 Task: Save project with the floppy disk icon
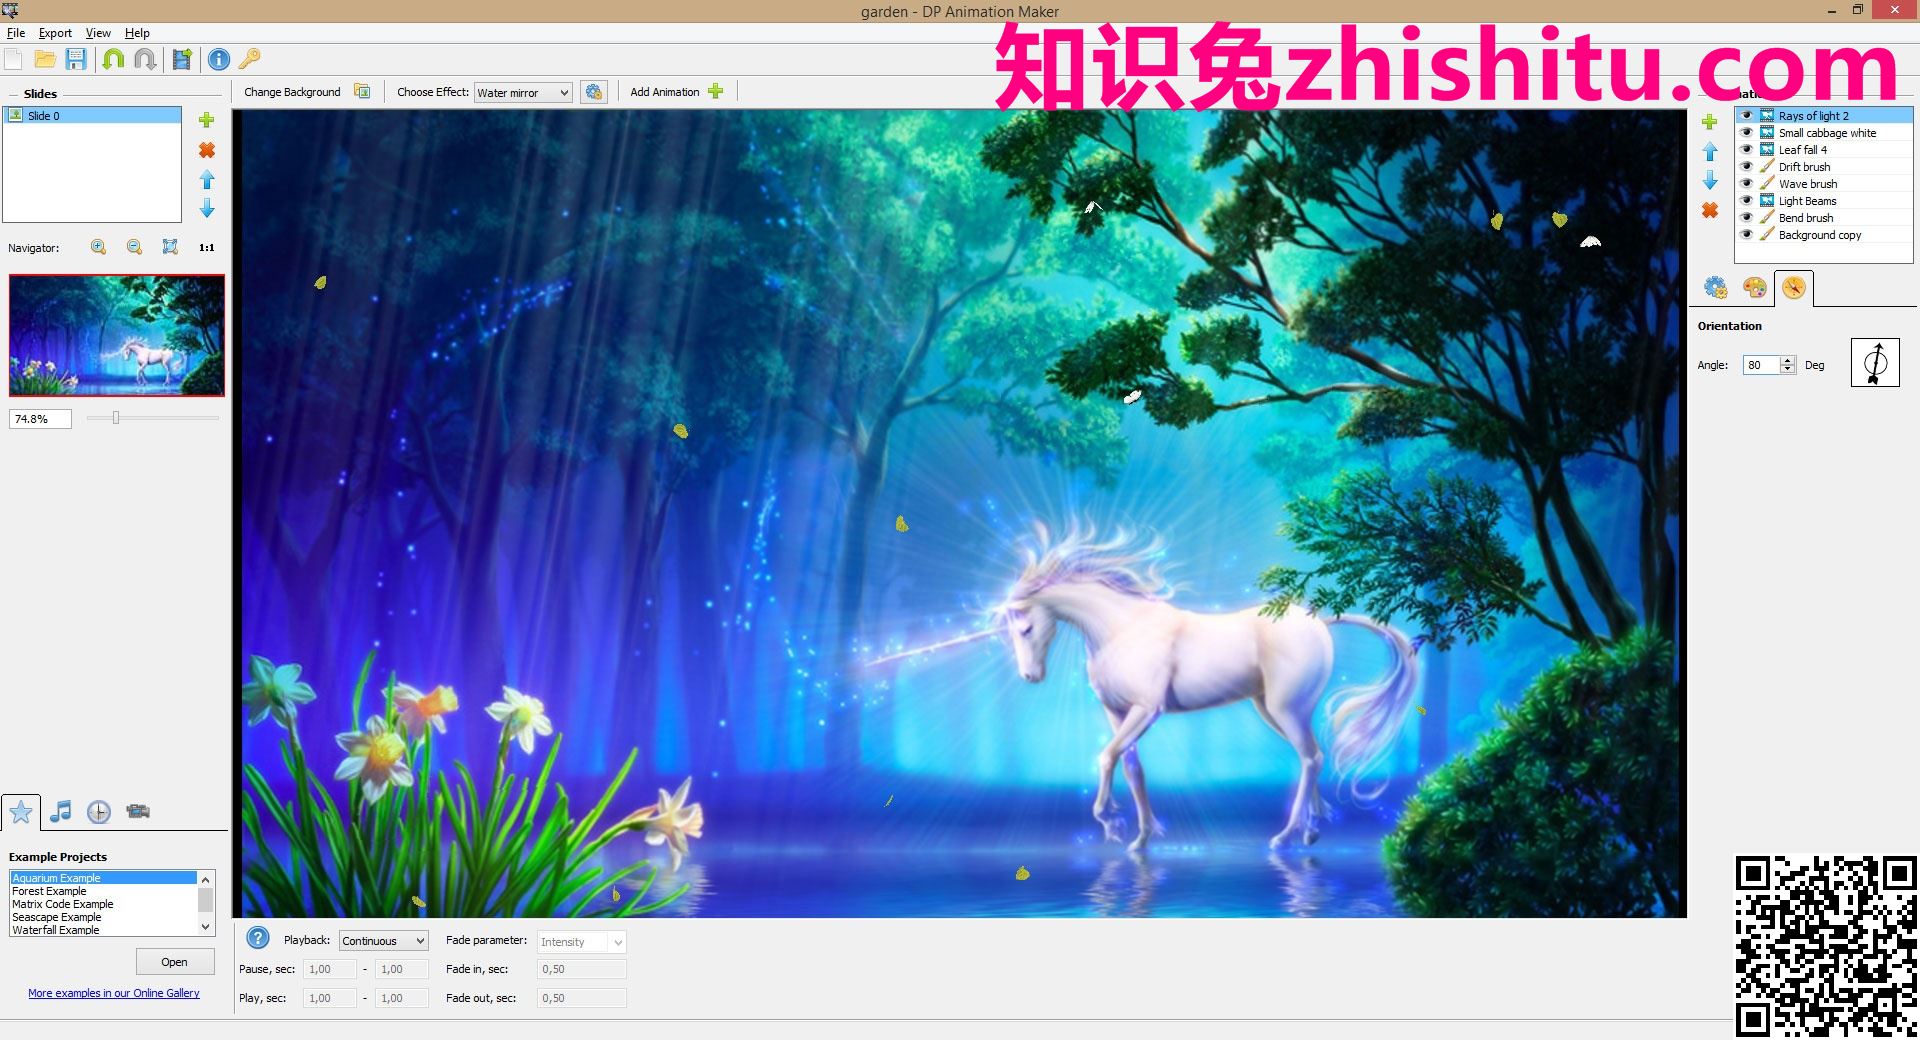pos(76,59)
